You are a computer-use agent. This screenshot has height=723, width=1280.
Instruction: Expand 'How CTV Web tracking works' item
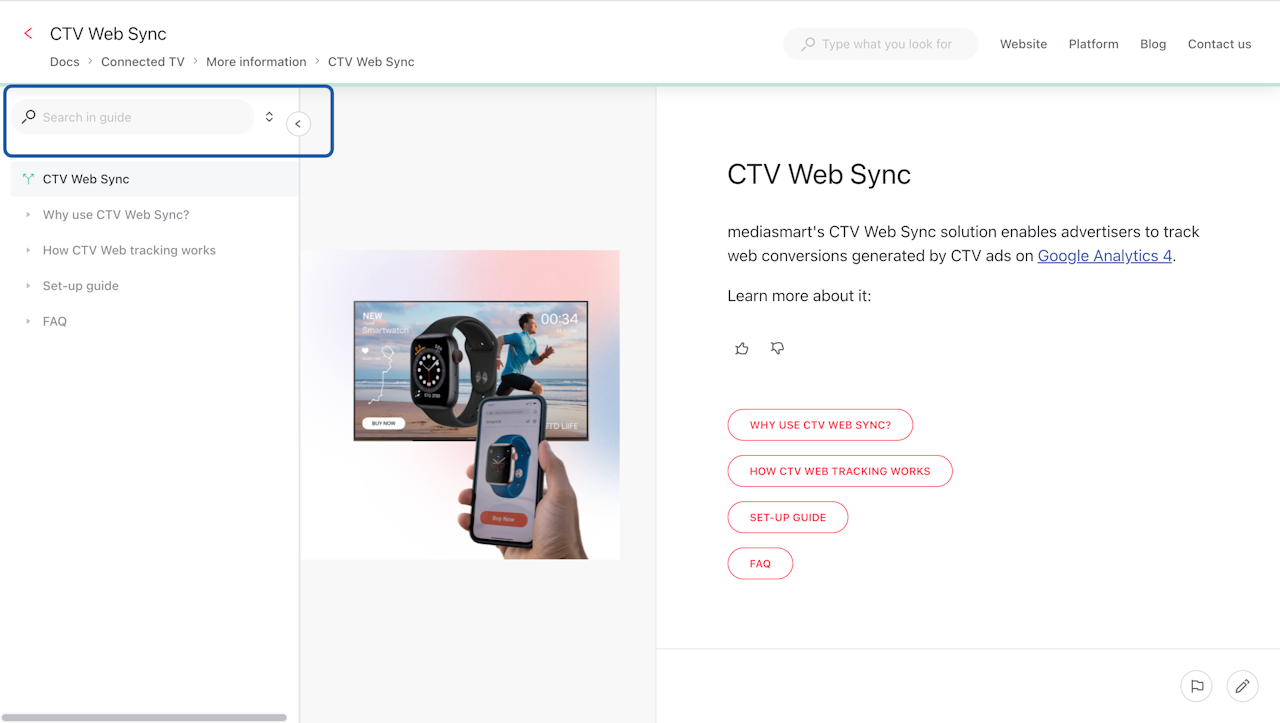(28, 251)
